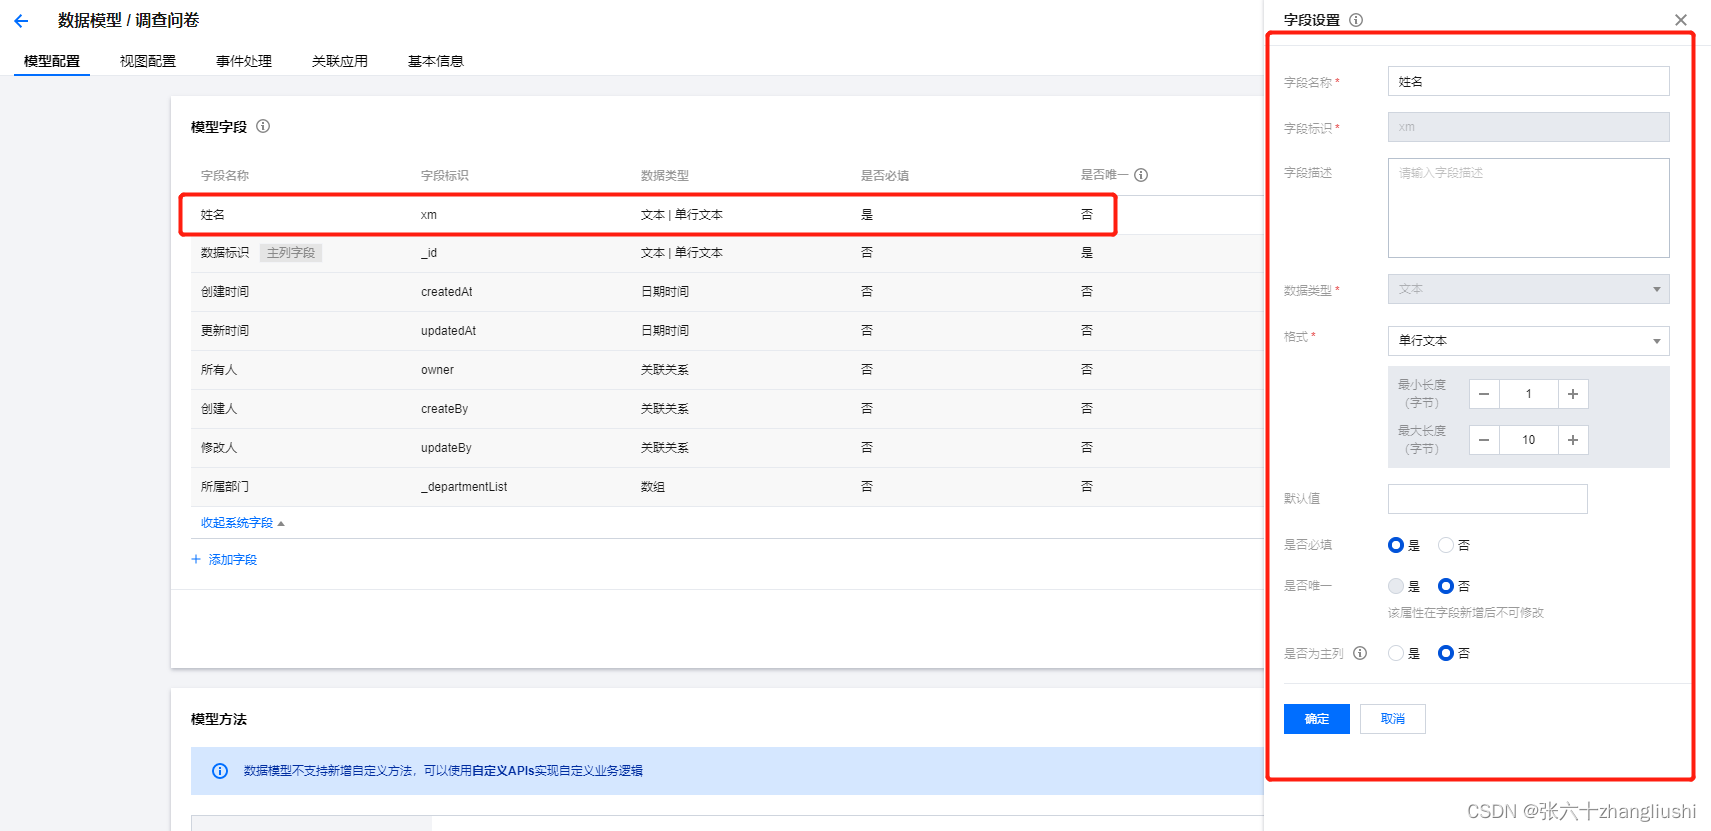
Task: Select 否 for 是否为主列
Action: [x=1446, y=653]
